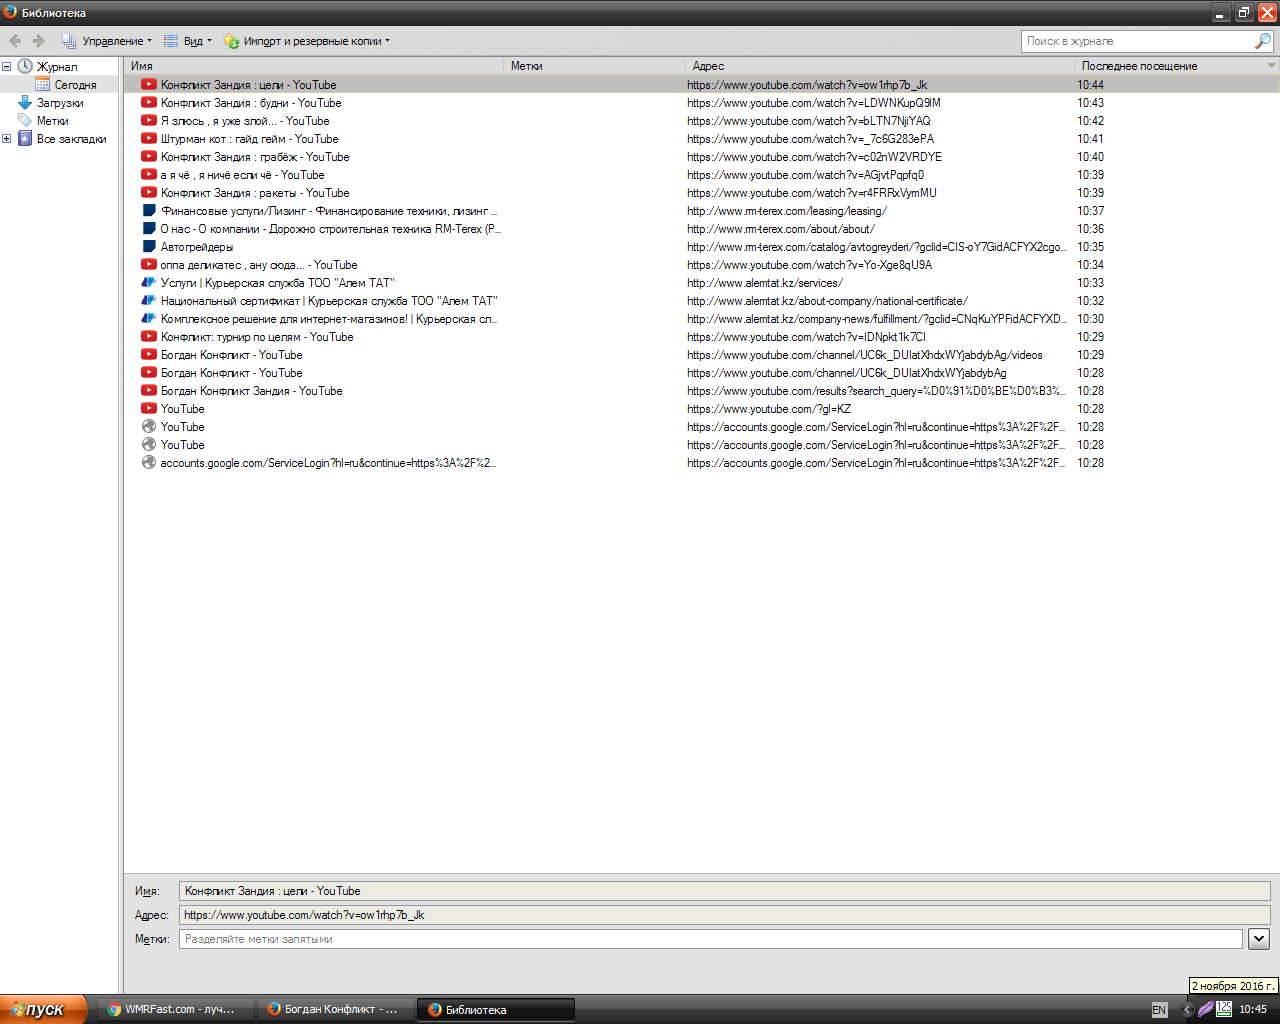Select row Конфликт: турнир по целям
Screen dimensions: 1280x1024
pos(702,337)
